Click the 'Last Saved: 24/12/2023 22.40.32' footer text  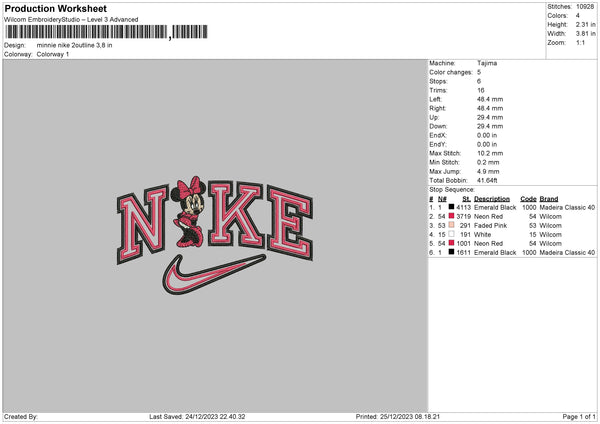point(197,417)
